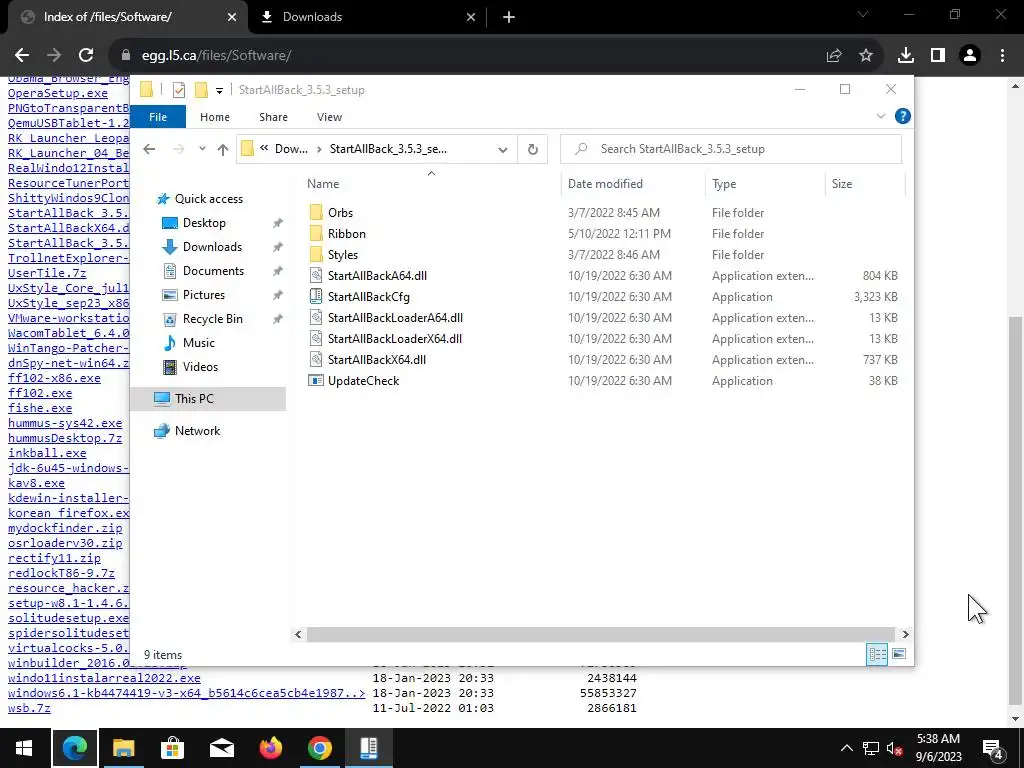Bookmark this page with star icon
Viewport: 1024px width, 768px height.
tap(866, 56)
